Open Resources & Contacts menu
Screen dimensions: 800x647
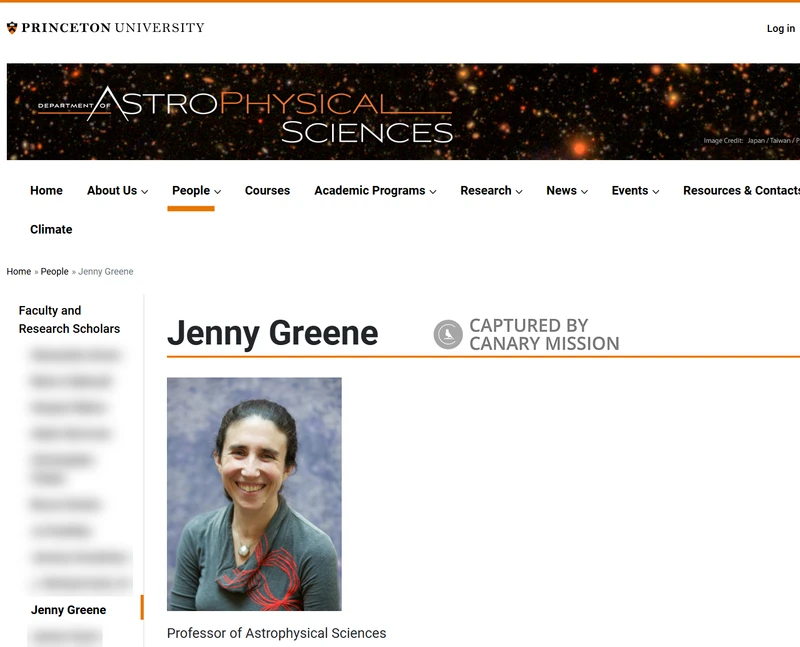pos(741,190)
